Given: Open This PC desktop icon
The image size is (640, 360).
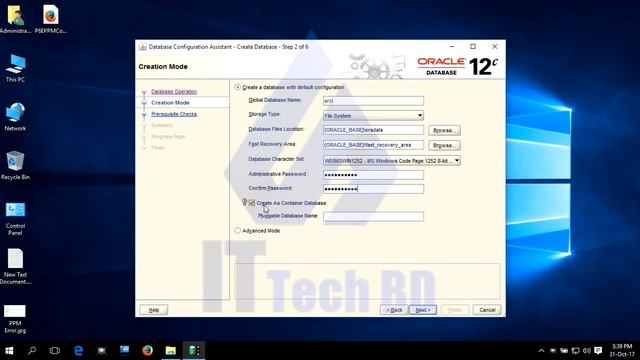Looking at the screenshot, I should point(16,68).
